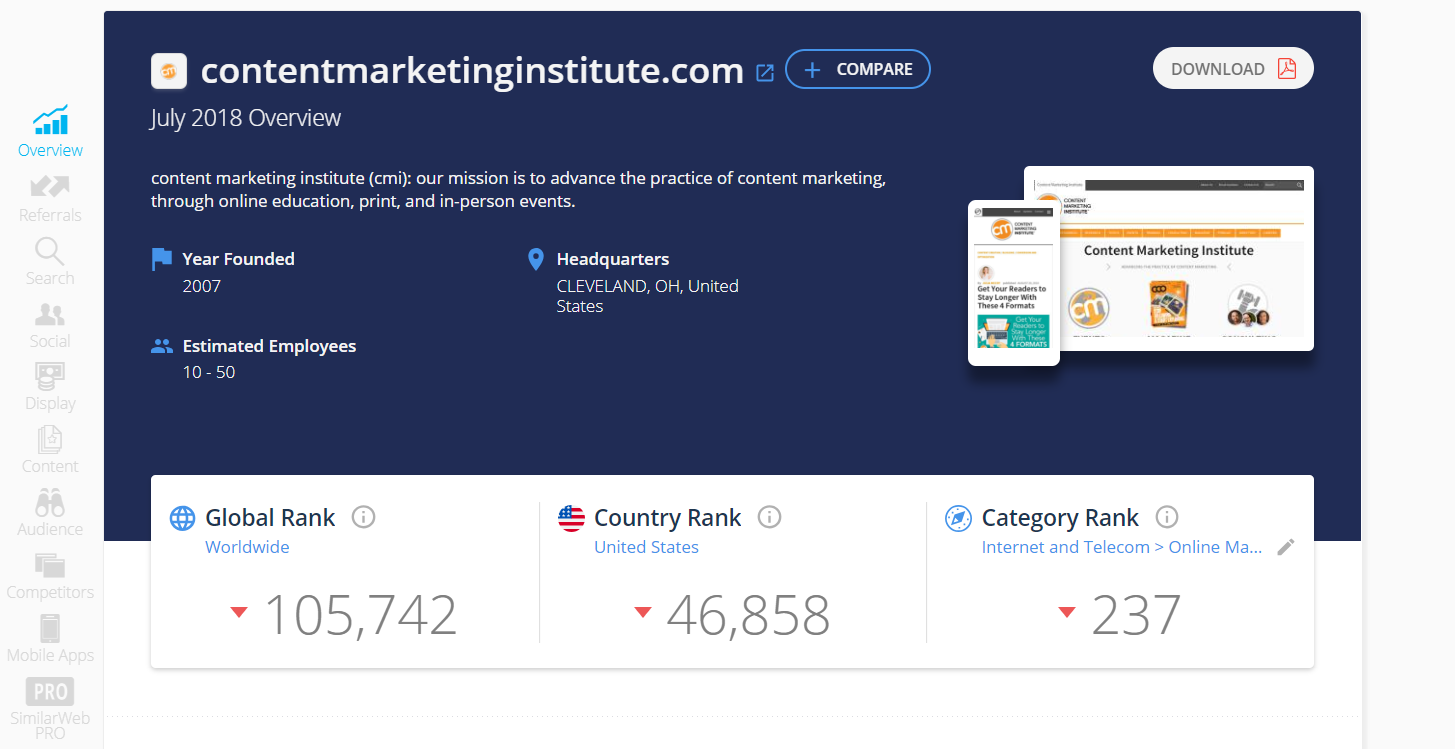1455x749 pixels.
Task: Open SimilarWeb PRO badge
Action: (x=50, y=709)
